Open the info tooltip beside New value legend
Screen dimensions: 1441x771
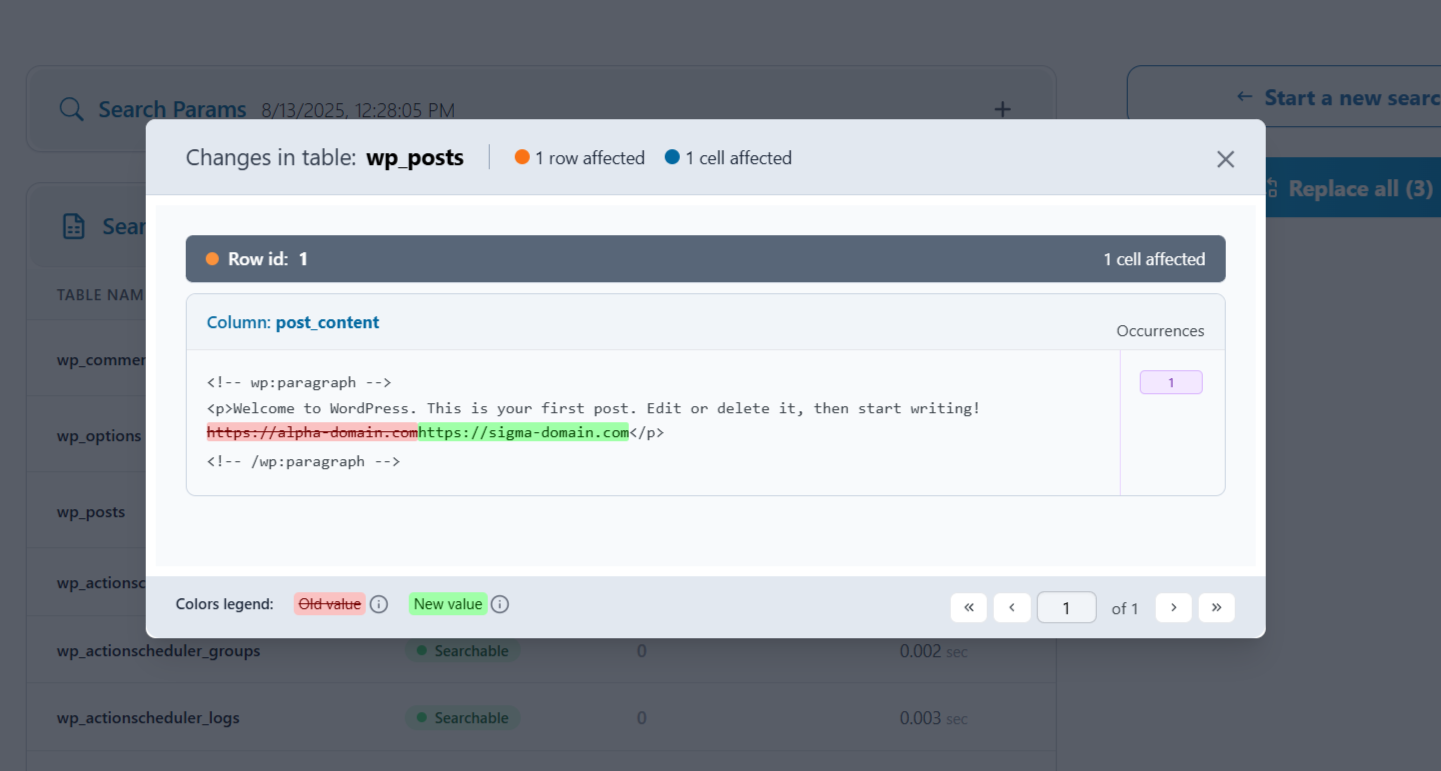coord(500,604)
